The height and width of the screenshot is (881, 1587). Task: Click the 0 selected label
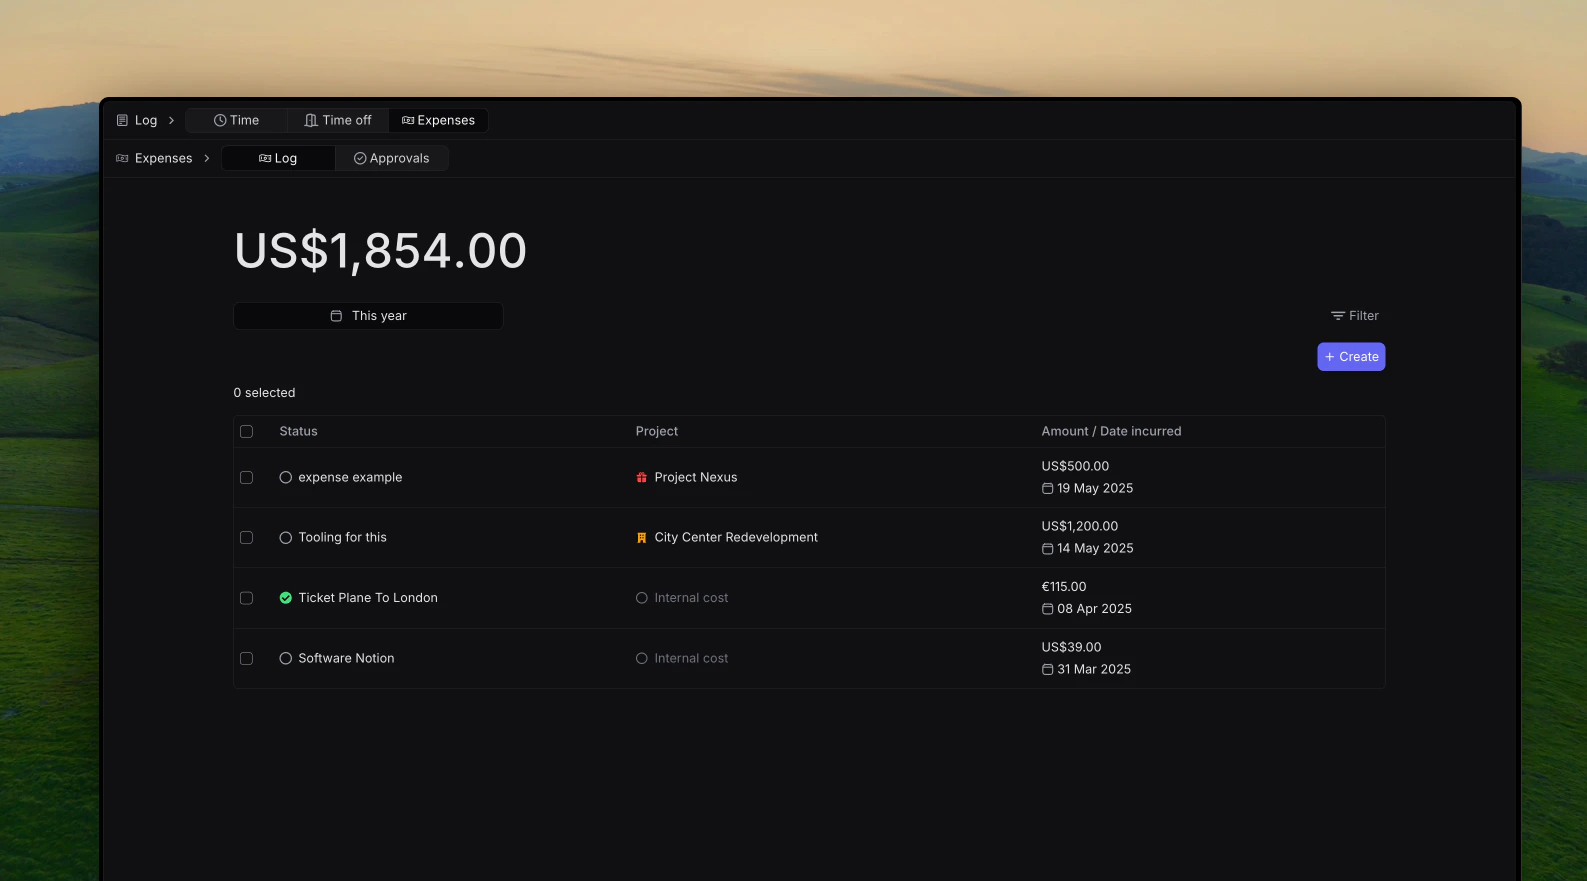click(264, 393)
